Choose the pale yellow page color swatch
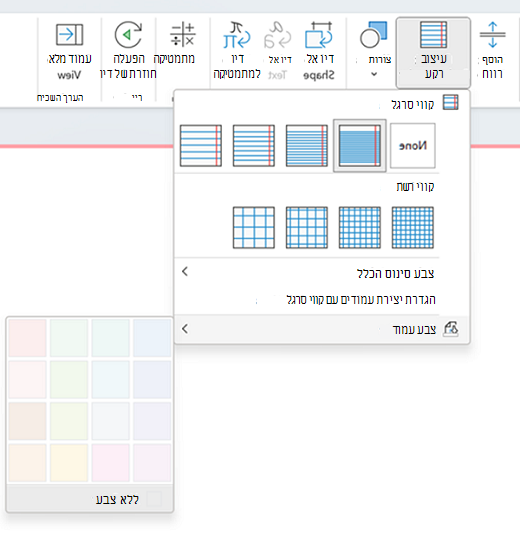The image size is (520, 536). click(x=69, y=463)
